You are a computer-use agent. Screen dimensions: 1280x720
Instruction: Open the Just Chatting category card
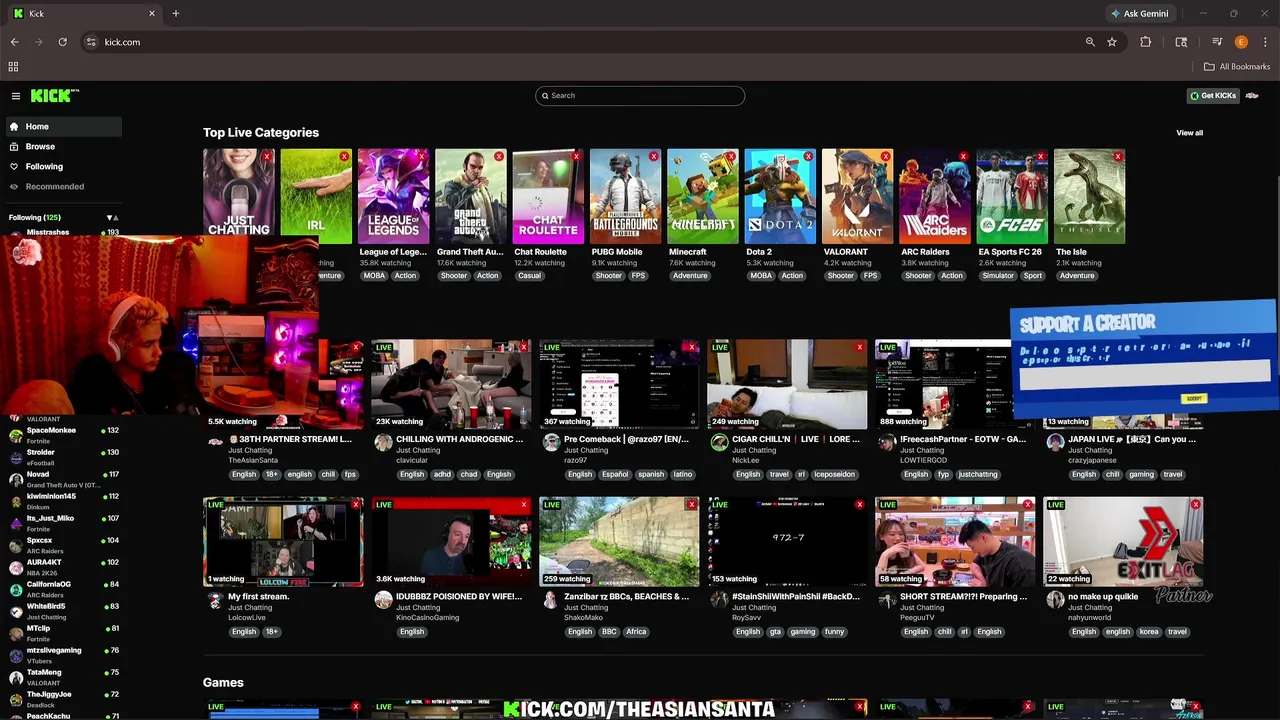[x=239, y=196]
